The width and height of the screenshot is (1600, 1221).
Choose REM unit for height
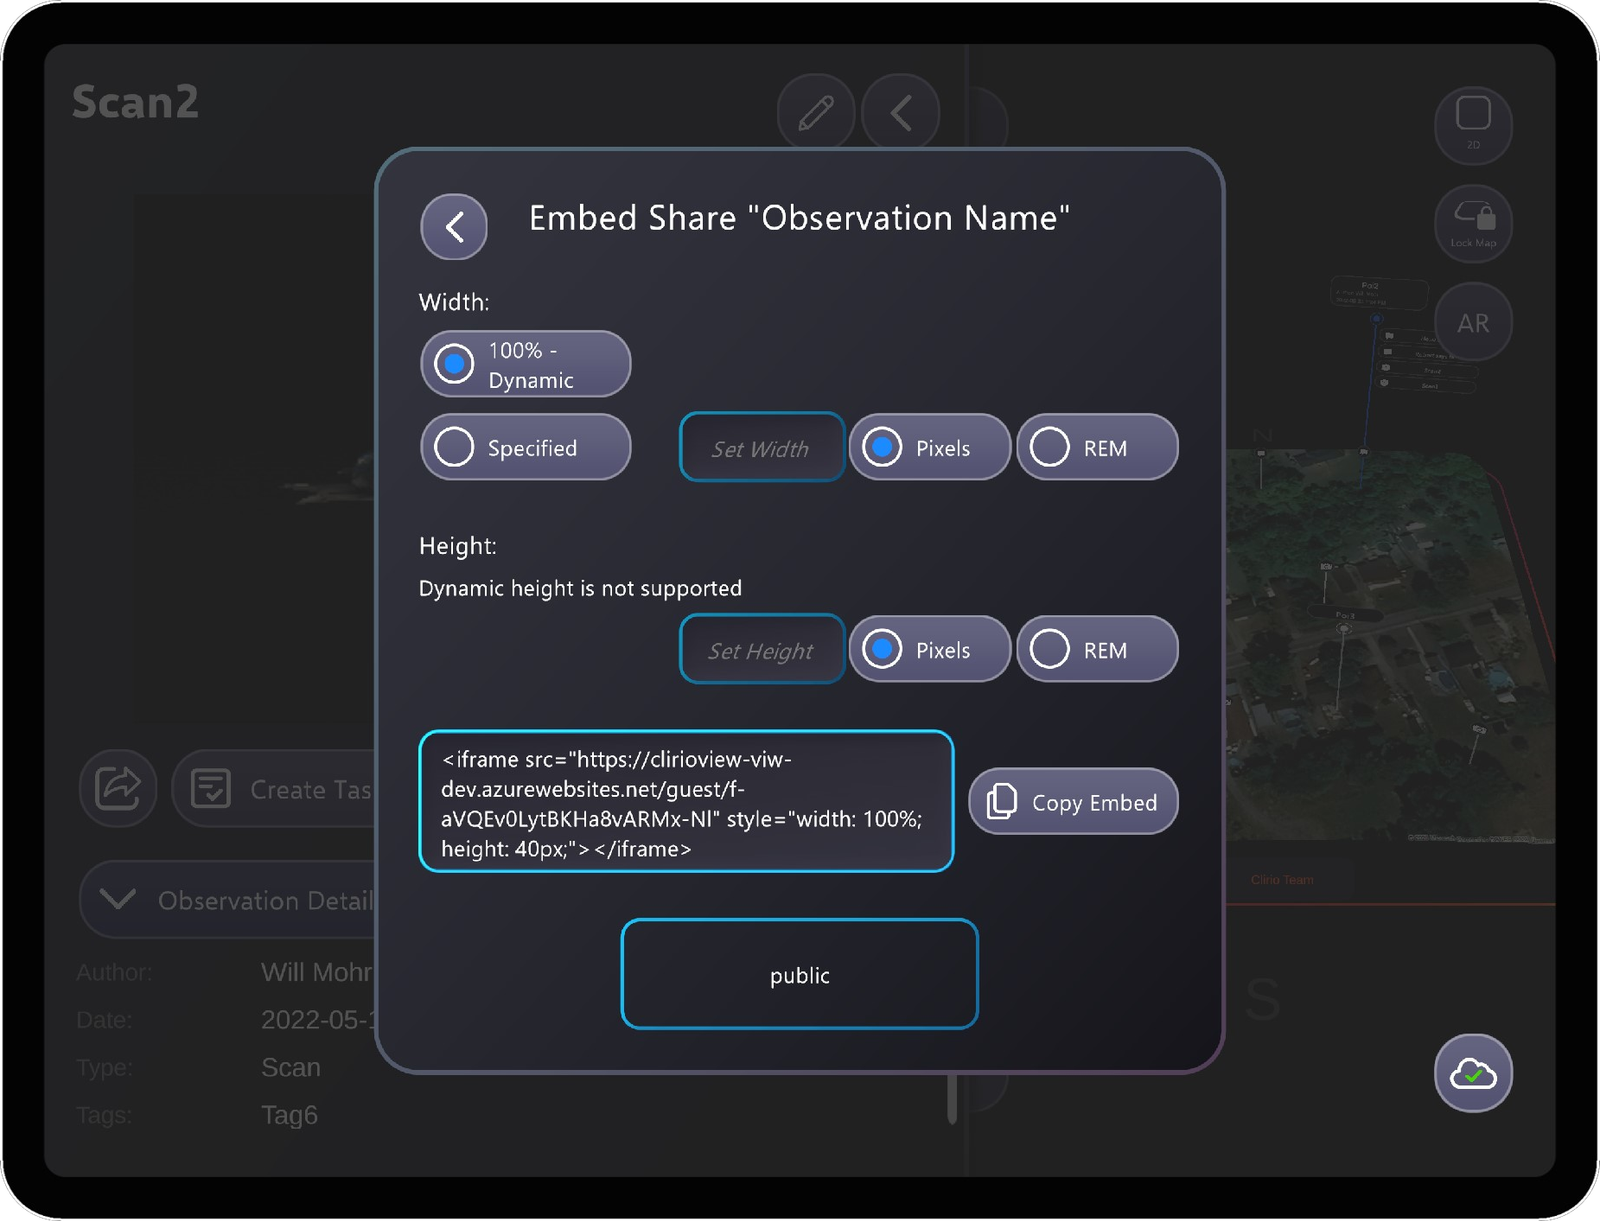1097,650
